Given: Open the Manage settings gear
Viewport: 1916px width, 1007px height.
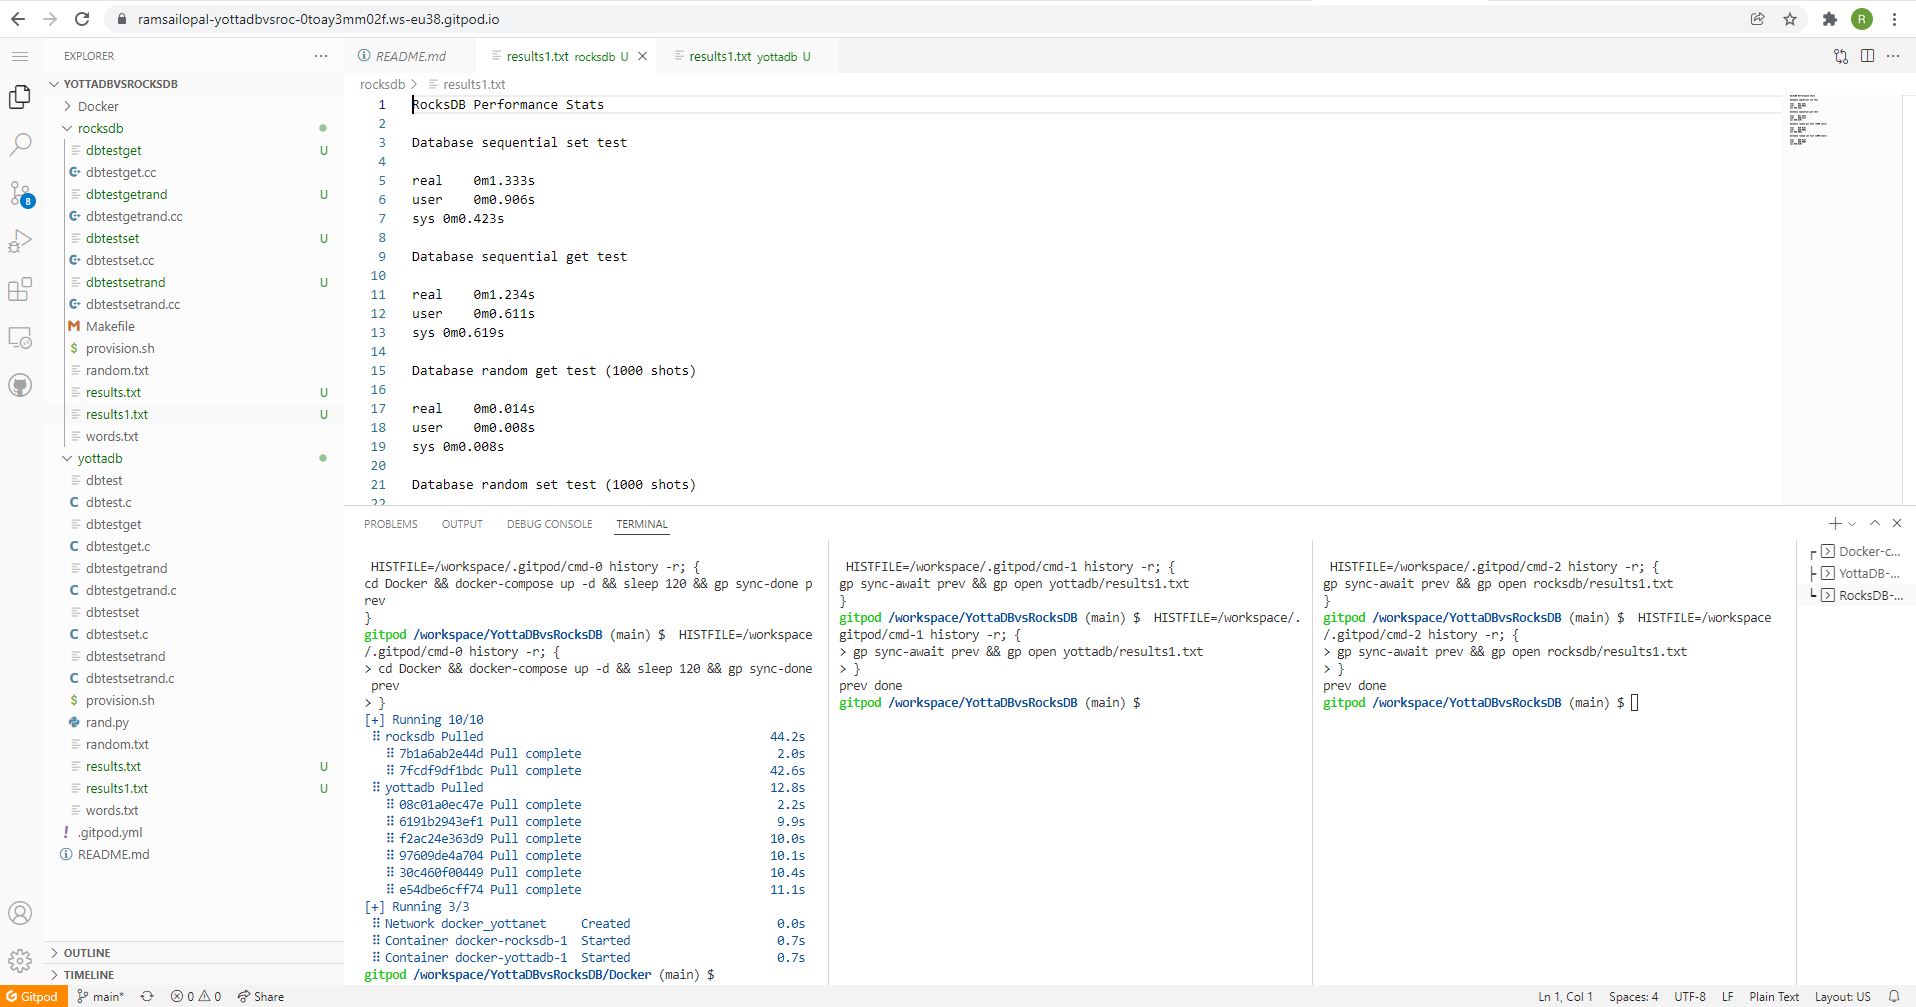Looking at the screenshot, I should coord(20,961).
